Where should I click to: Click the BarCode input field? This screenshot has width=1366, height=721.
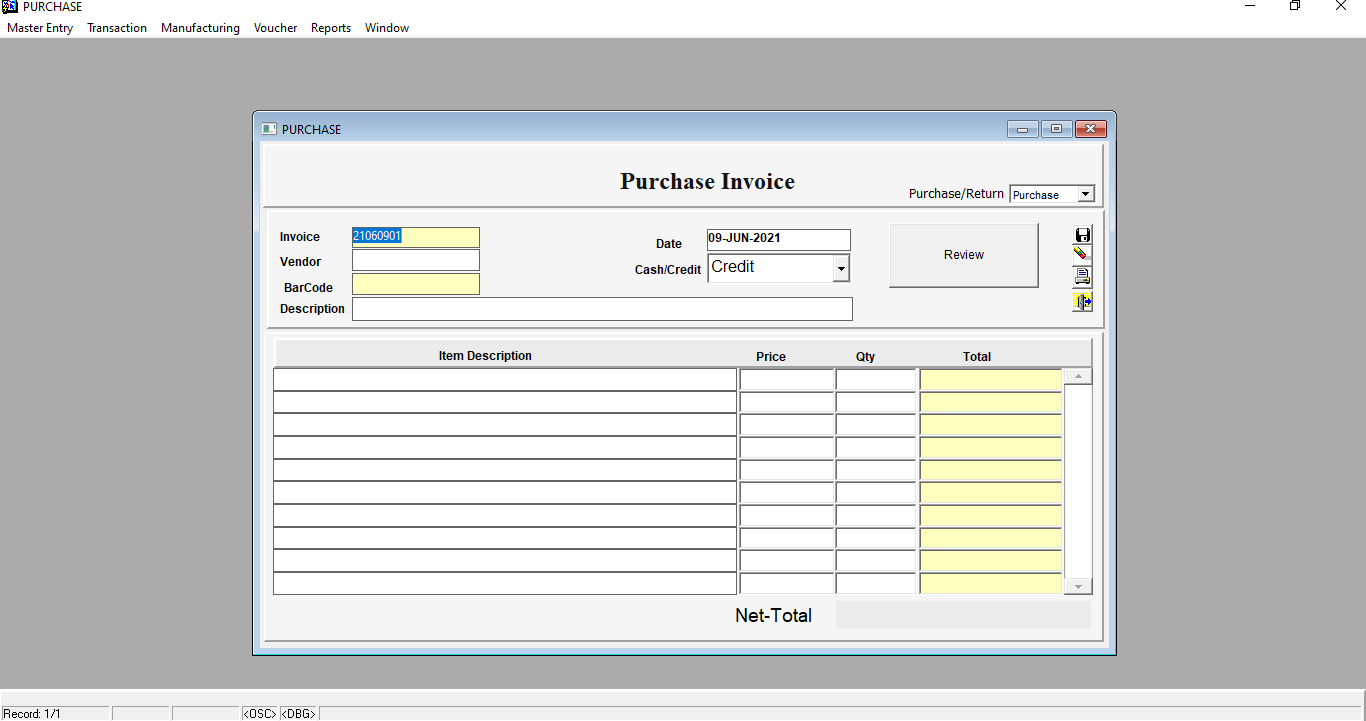(415, 284)
